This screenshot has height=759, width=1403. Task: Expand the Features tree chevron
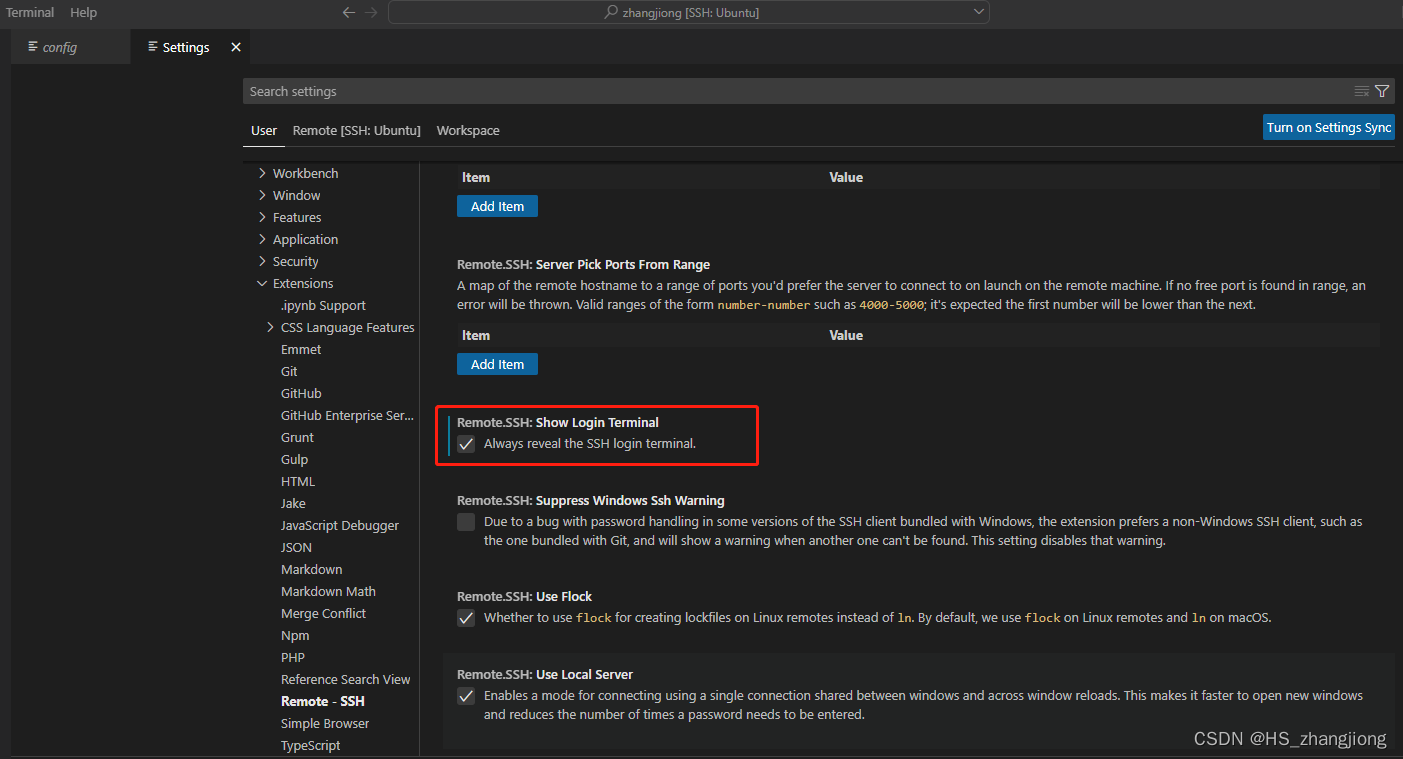coord(262,217)
